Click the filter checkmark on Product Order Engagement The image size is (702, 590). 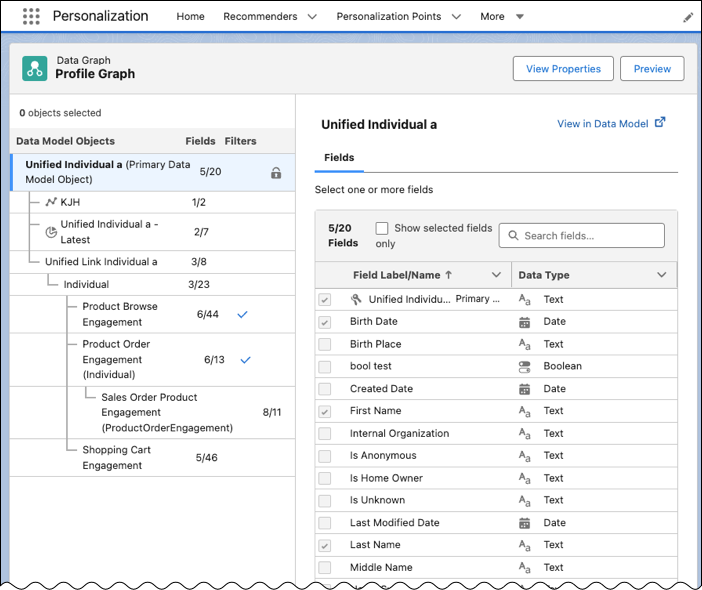pos(245,359)
